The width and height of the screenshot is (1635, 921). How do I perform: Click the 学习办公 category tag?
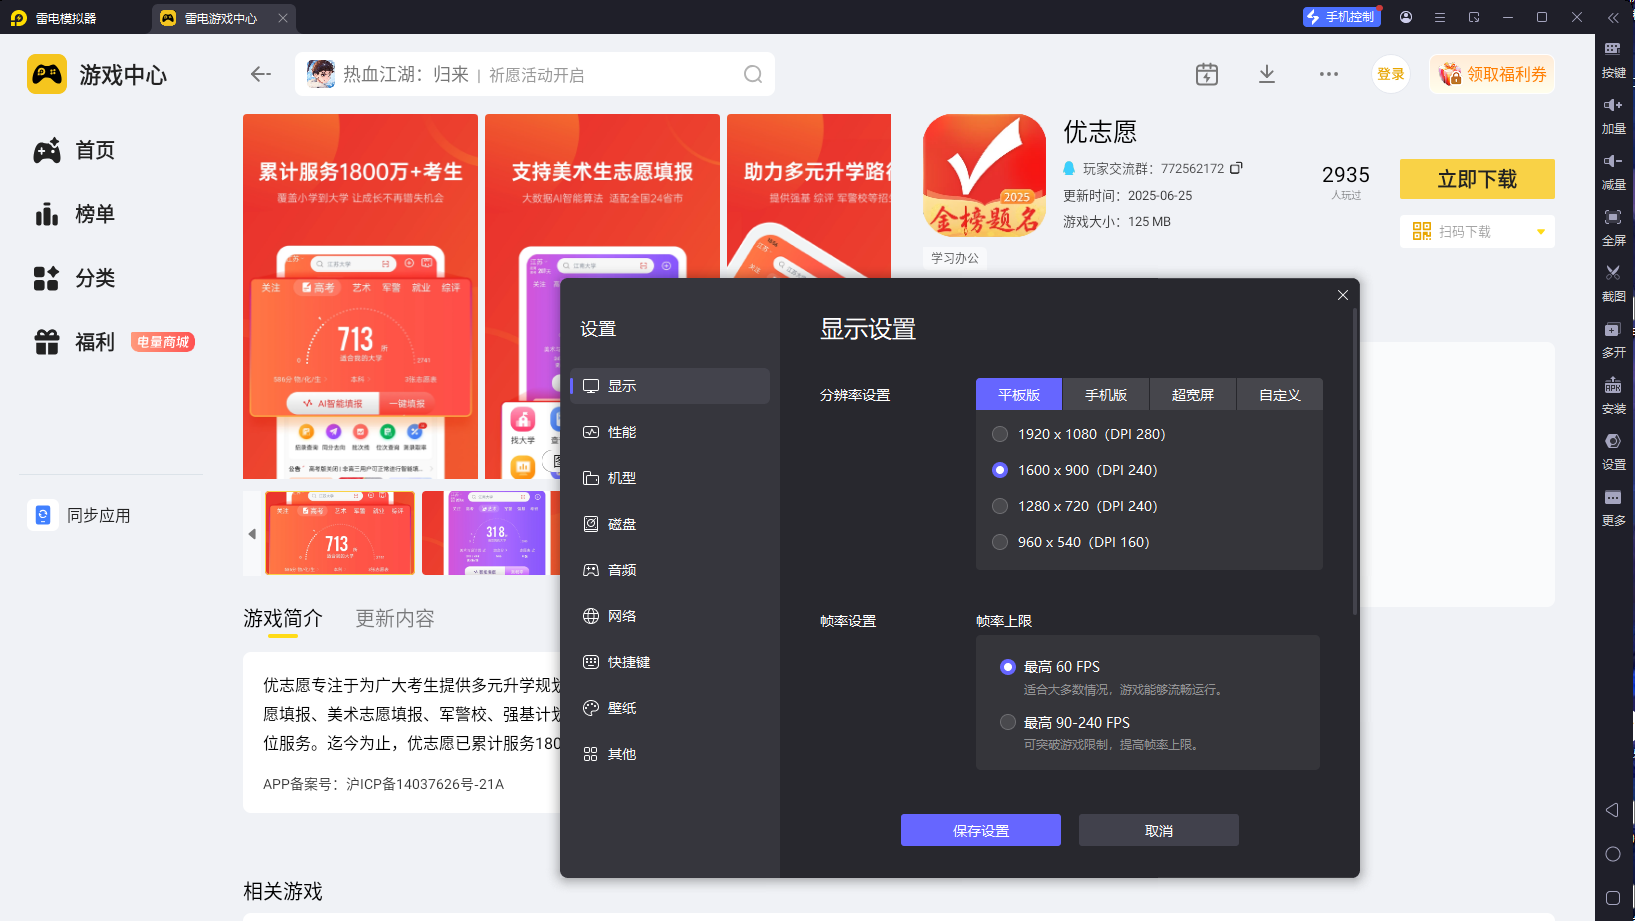pyautogui.click(x=955, y=258)
